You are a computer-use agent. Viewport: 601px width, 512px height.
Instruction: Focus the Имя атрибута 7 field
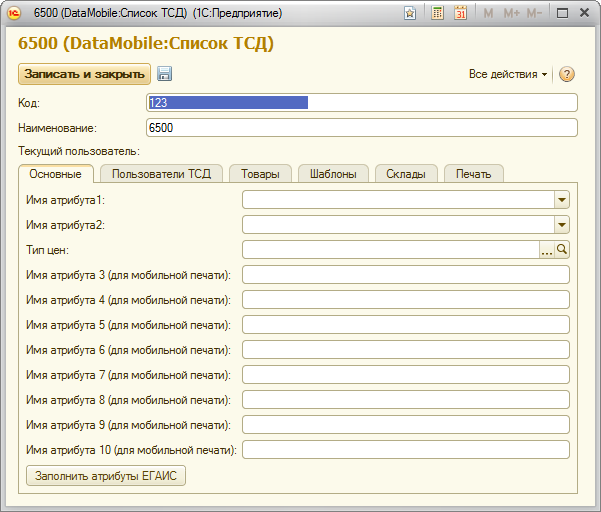coord(406,375)
